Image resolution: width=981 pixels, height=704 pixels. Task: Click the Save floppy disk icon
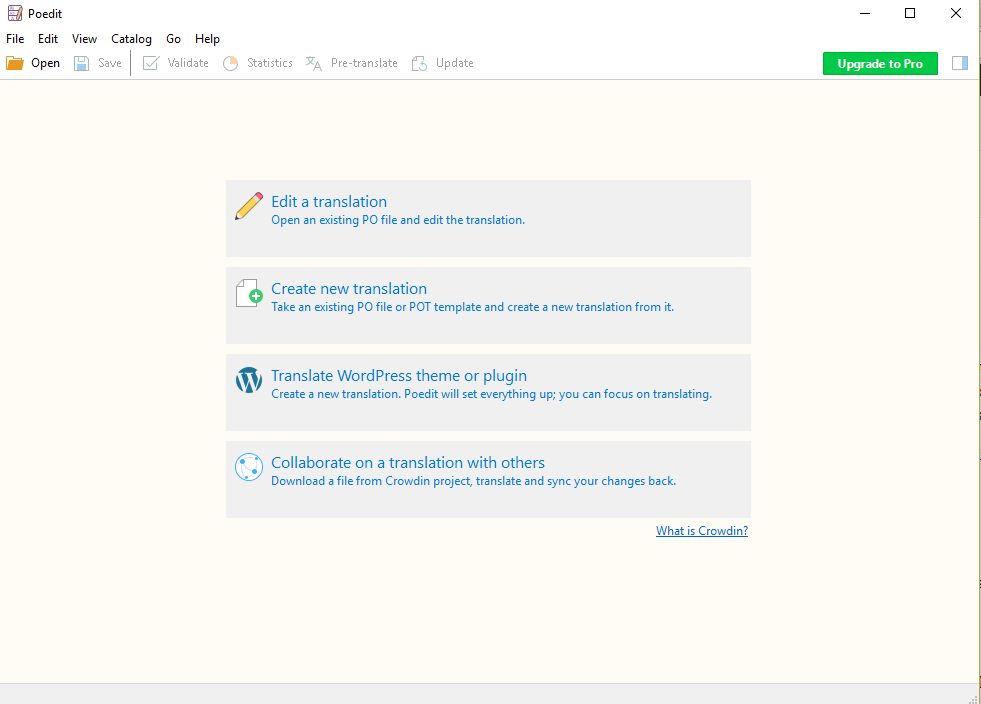click(82, 63)
